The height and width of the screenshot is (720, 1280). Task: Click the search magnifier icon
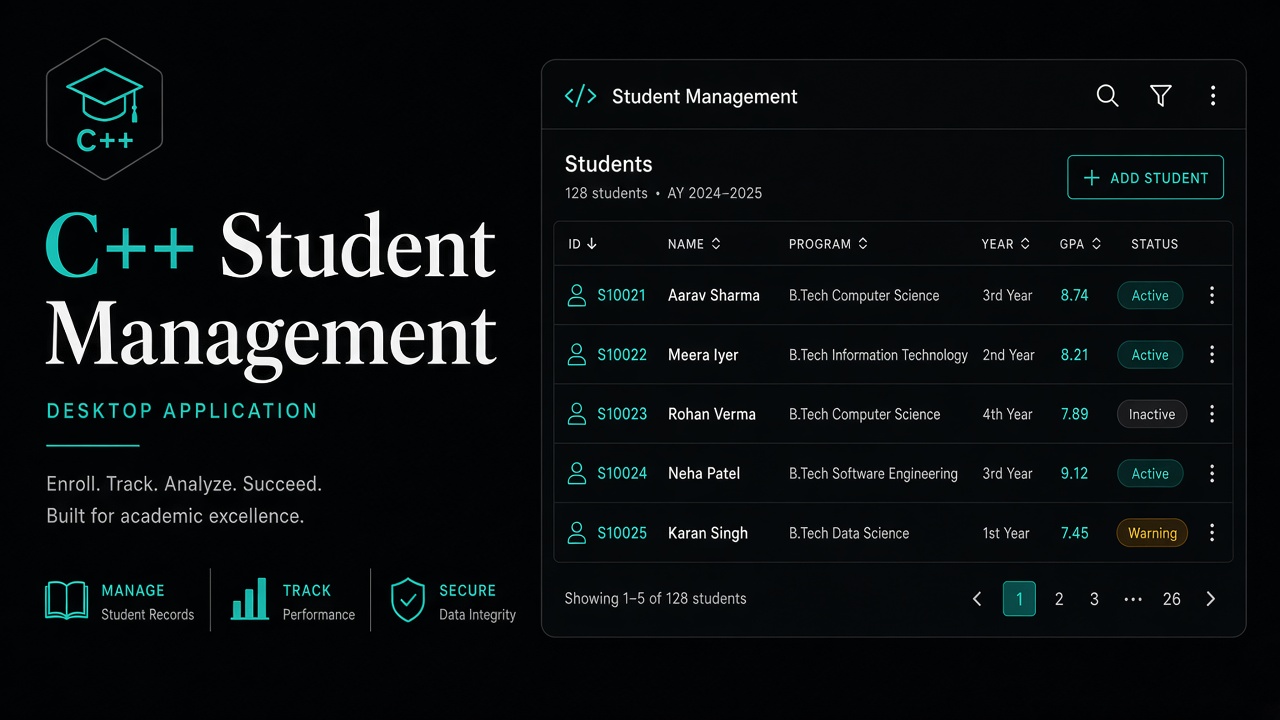(1107, 96)
